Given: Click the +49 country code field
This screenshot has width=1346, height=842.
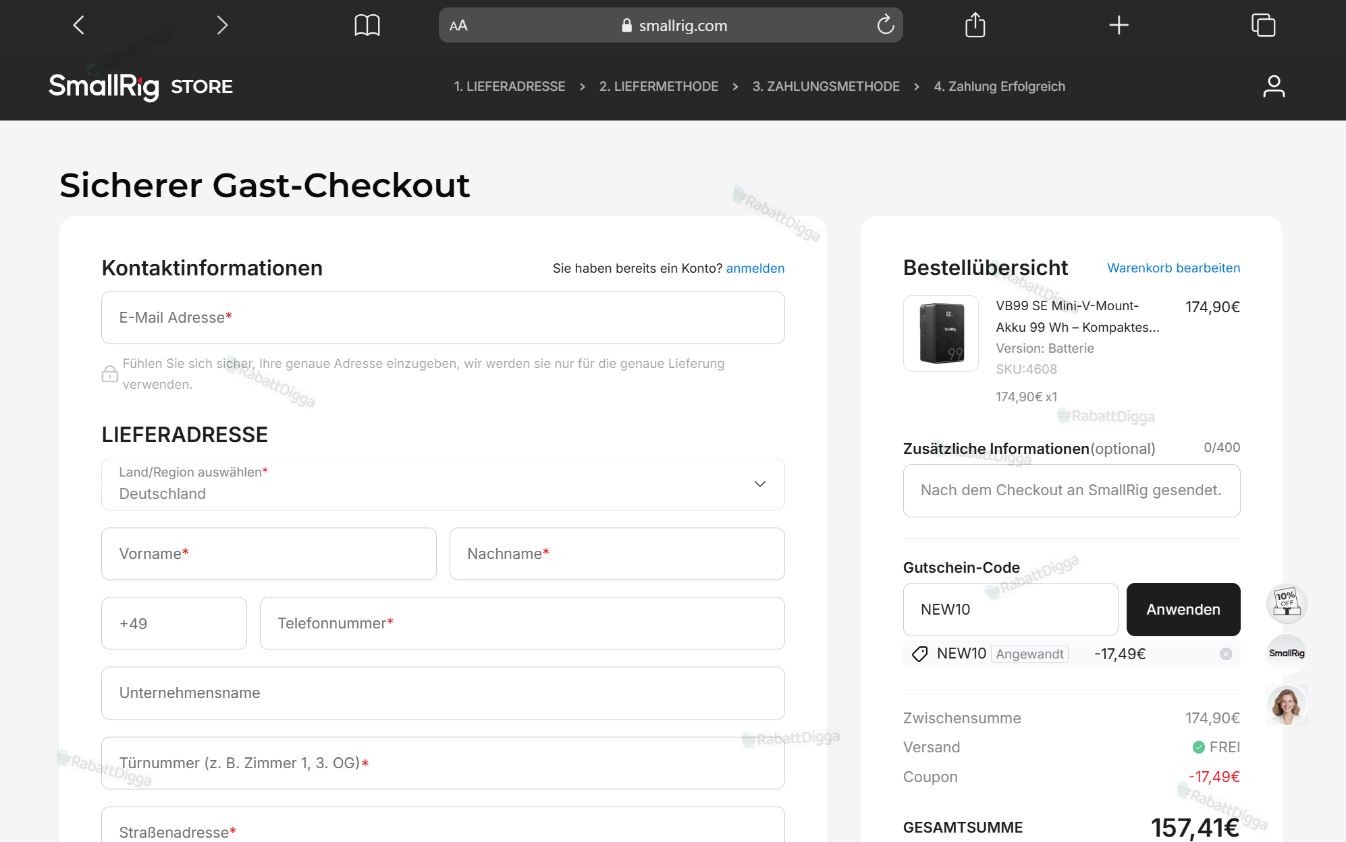Looking at the screenshot, I should point(174,623).
